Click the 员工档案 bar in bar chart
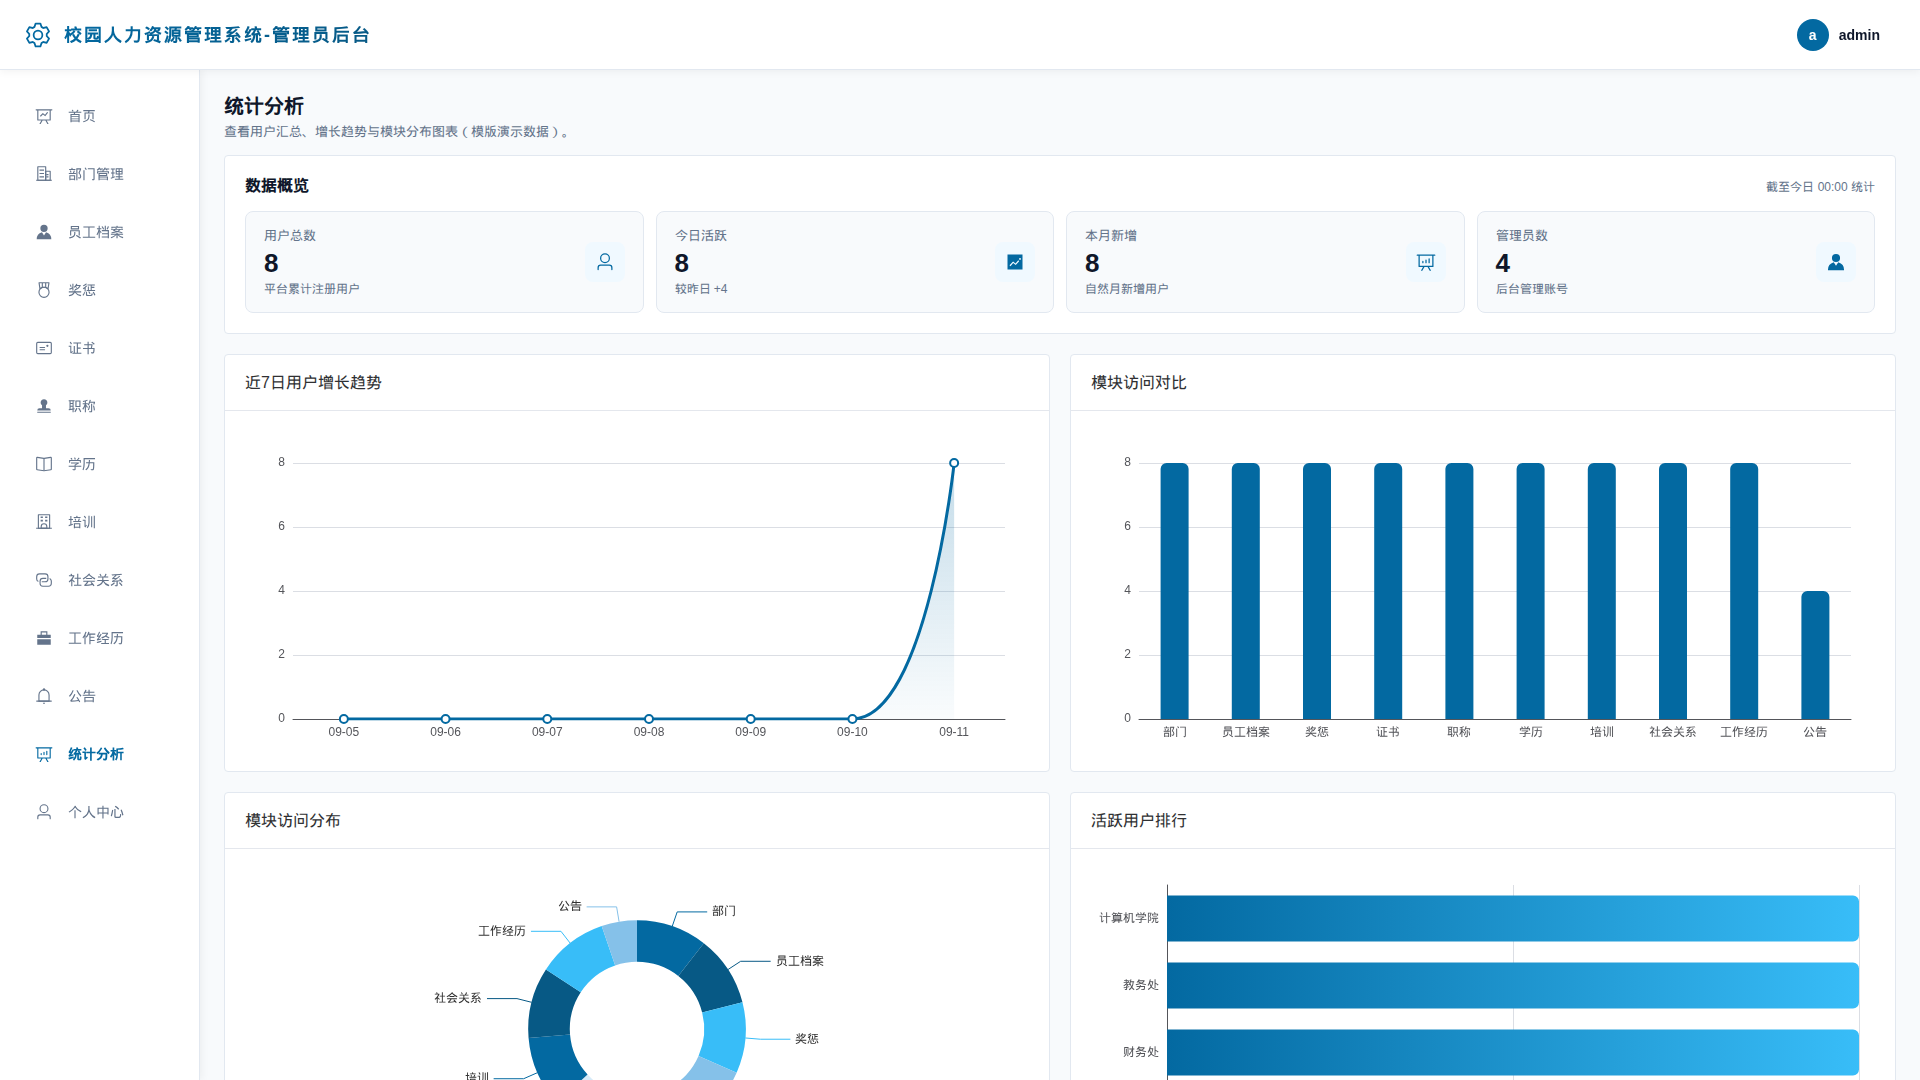Image resolution: width=1920 pixels, height=1080 pixels. (1246, 591)
